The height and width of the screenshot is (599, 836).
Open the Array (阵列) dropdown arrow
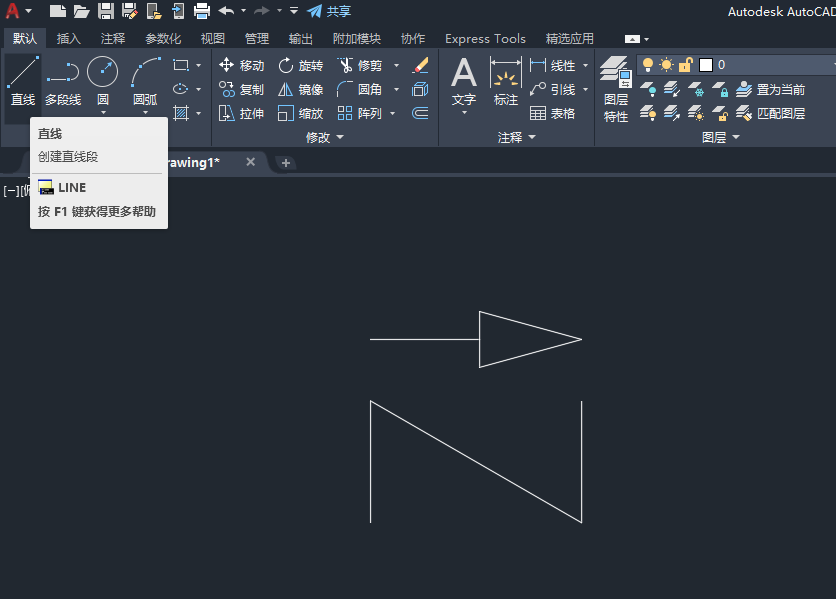393,114
